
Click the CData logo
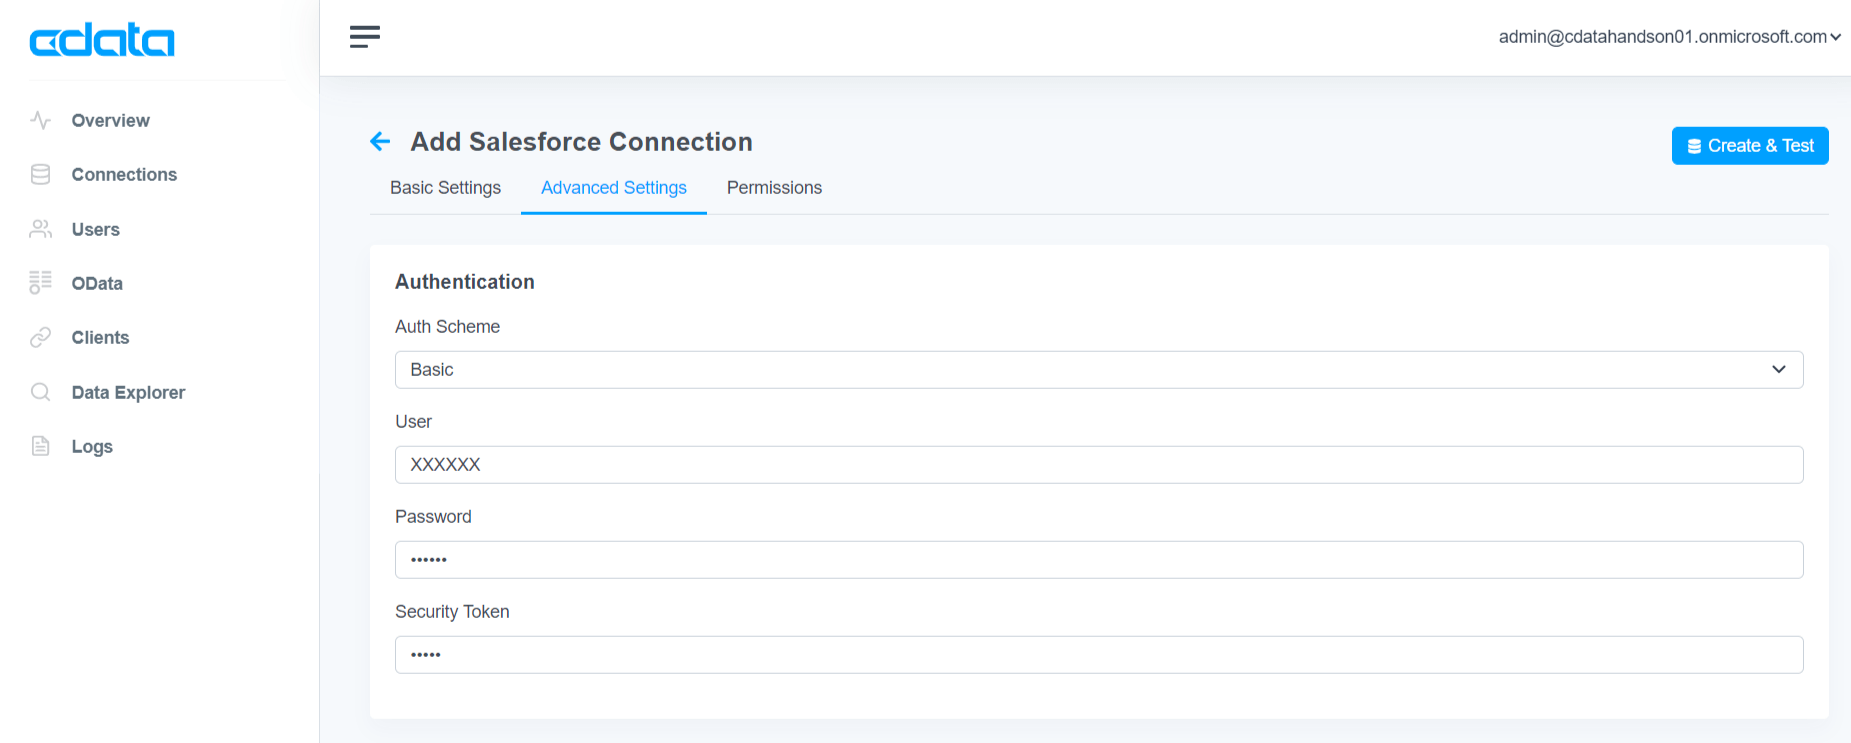tap(102, 40)
